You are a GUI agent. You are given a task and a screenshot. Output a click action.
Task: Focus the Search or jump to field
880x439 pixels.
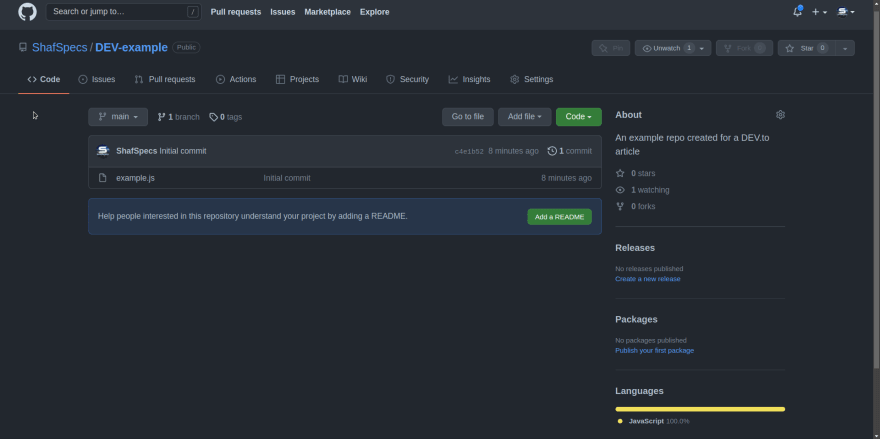tap(123, 12)
